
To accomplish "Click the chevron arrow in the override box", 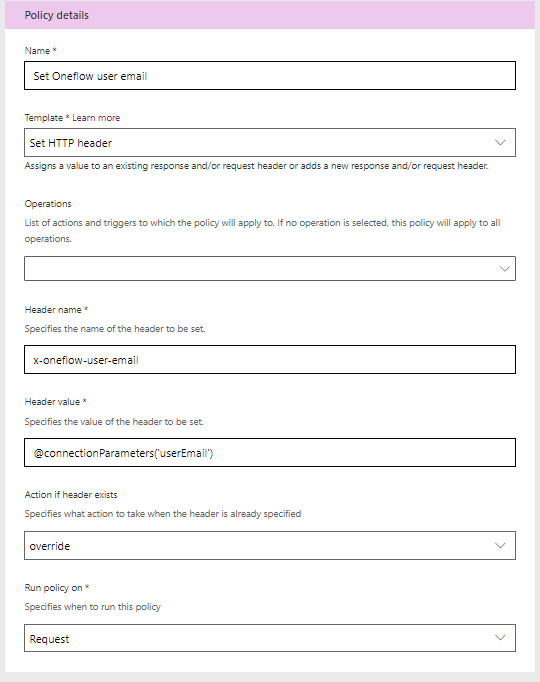I will (x=500, y=545).
